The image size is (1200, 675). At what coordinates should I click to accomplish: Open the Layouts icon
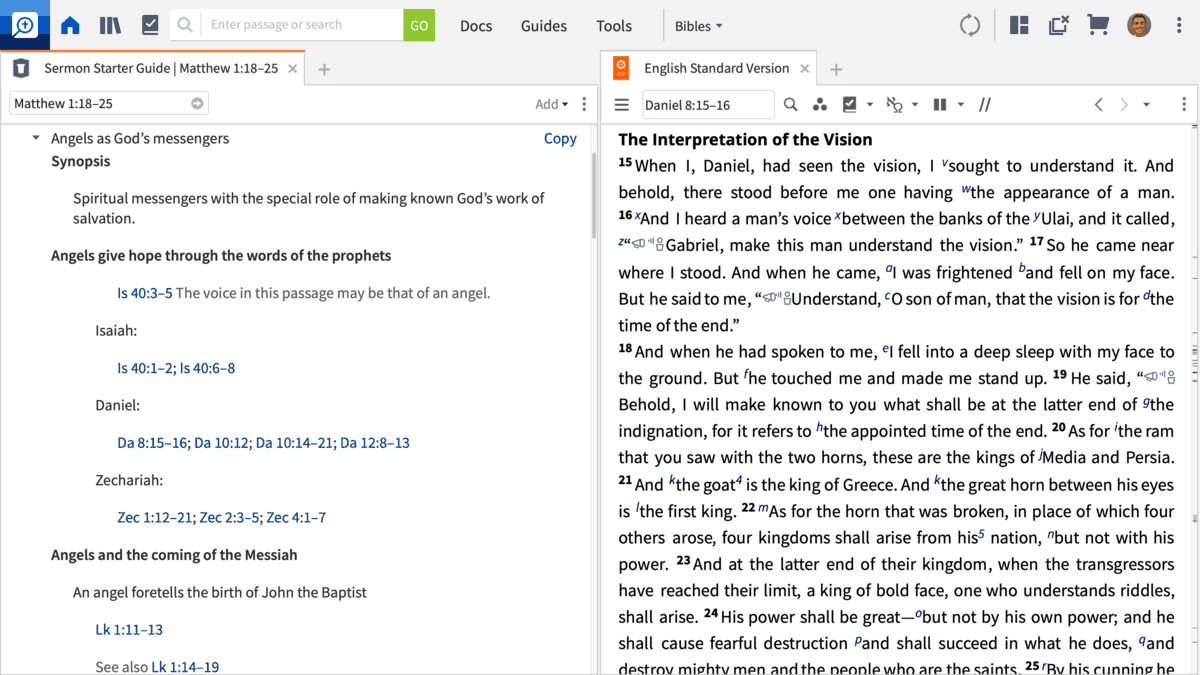point(1019,26)
